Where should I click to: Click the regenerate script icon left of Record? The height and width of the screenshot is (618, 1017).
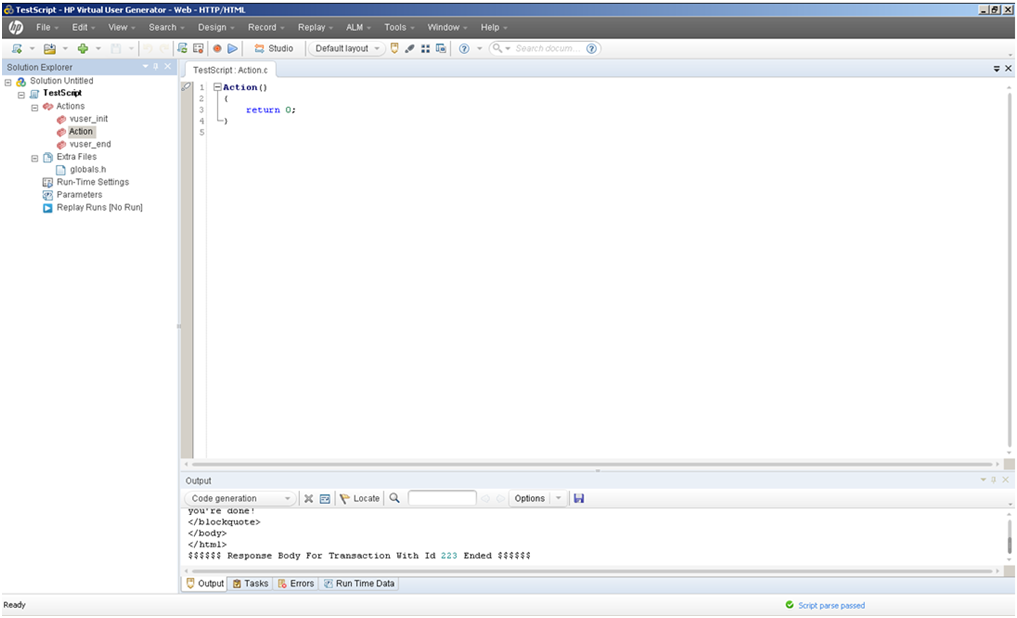(182, 49)
